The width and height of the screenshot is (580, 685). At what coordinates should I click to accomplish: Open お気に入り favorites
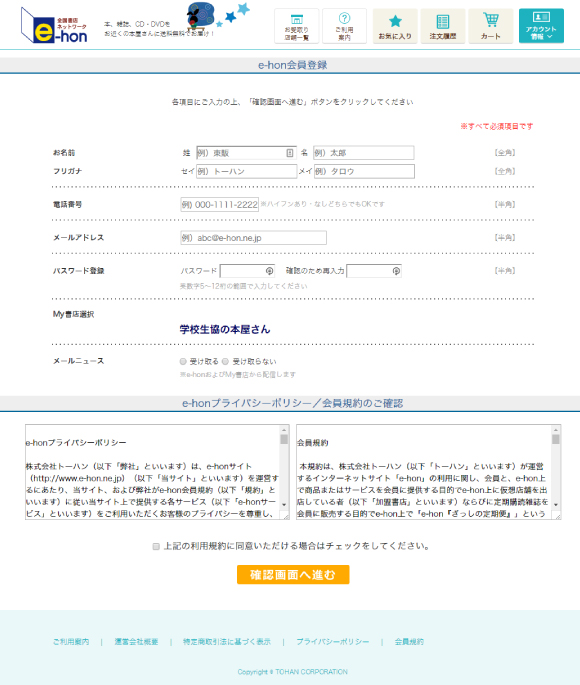tap(395, 26)
